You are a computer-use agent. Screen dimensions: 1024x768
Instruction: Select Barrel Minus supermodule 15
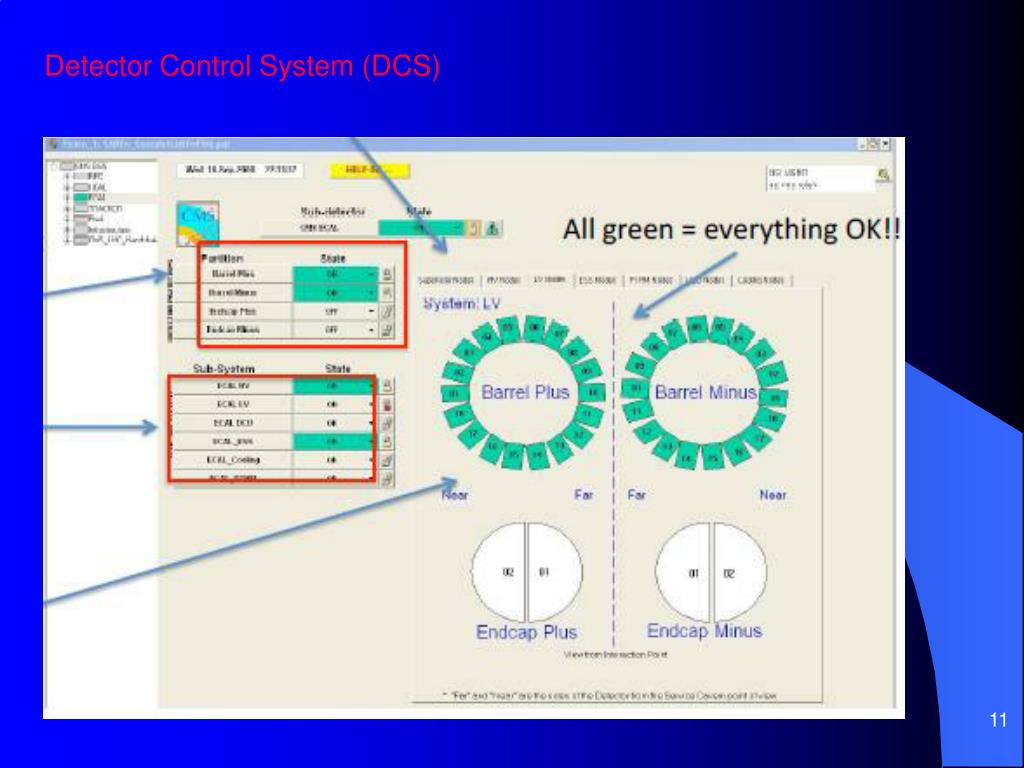(713, 457)
